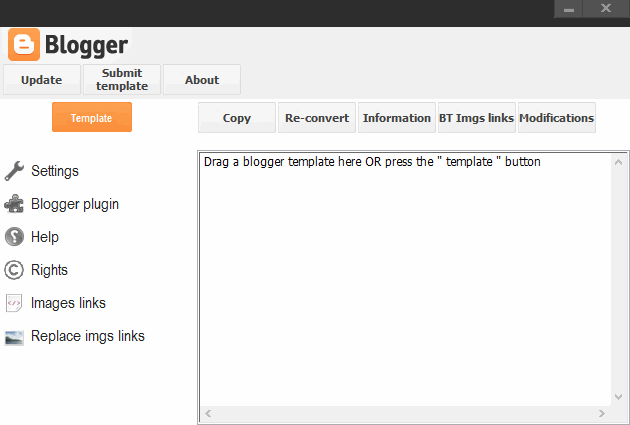The height and width of the screenshot is (425, 630).
Task: Click the horizontal scrollbar left arrow
Action: [x=208, y=413]
